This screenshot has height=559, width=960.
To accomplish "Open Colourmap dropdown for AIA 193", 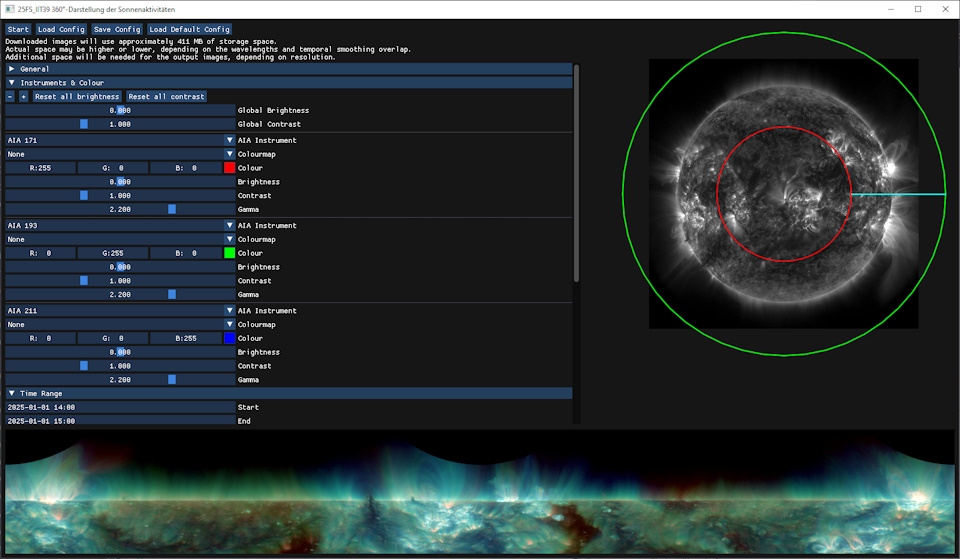I will (x=121, y=239).
